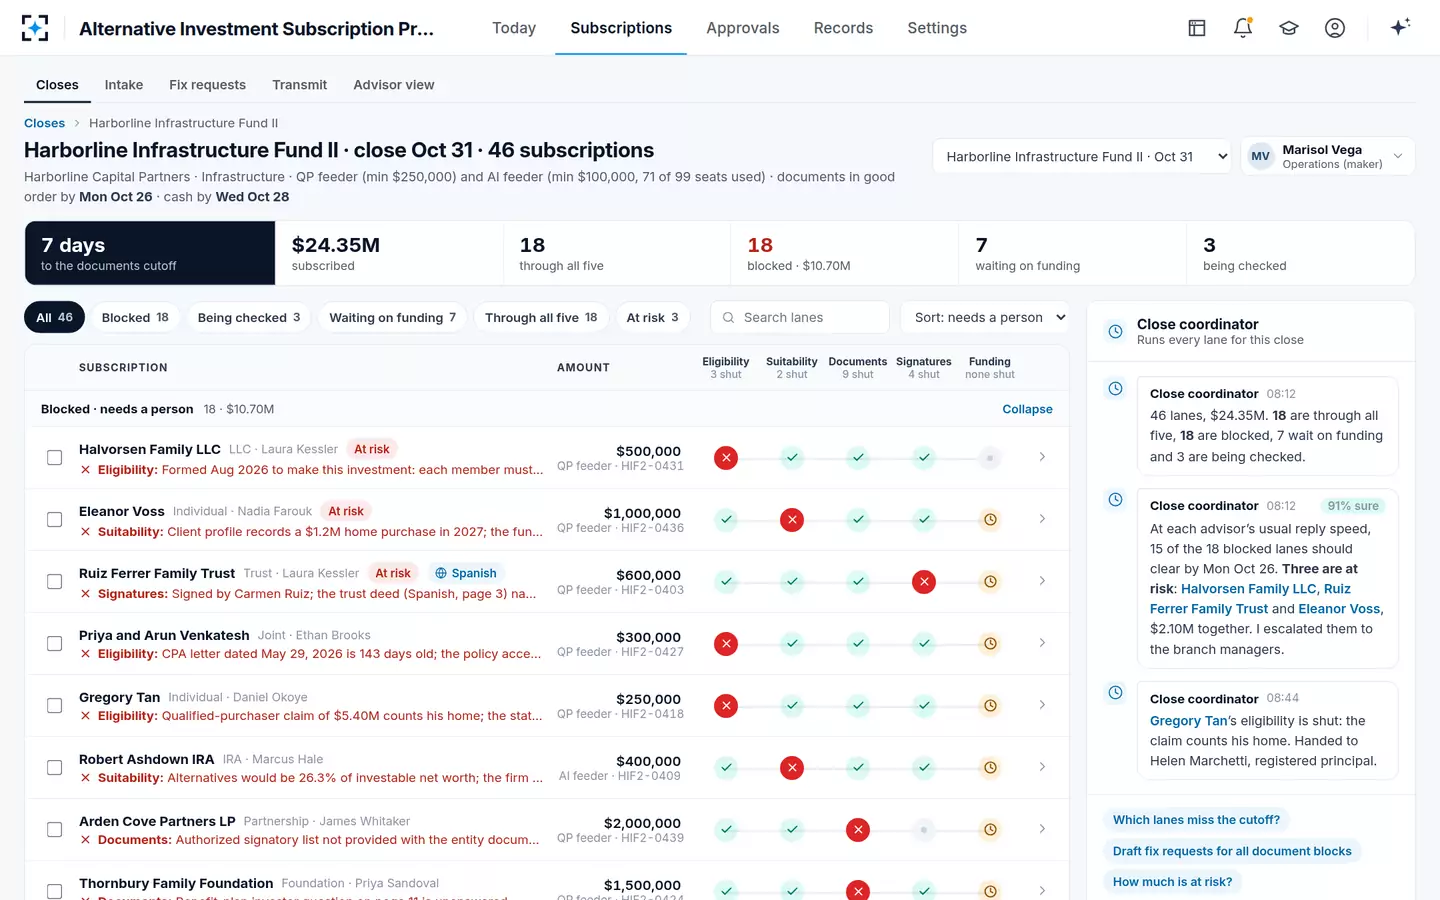
Task: Open the sparkle AI assistant icon
Action: 1400,27
